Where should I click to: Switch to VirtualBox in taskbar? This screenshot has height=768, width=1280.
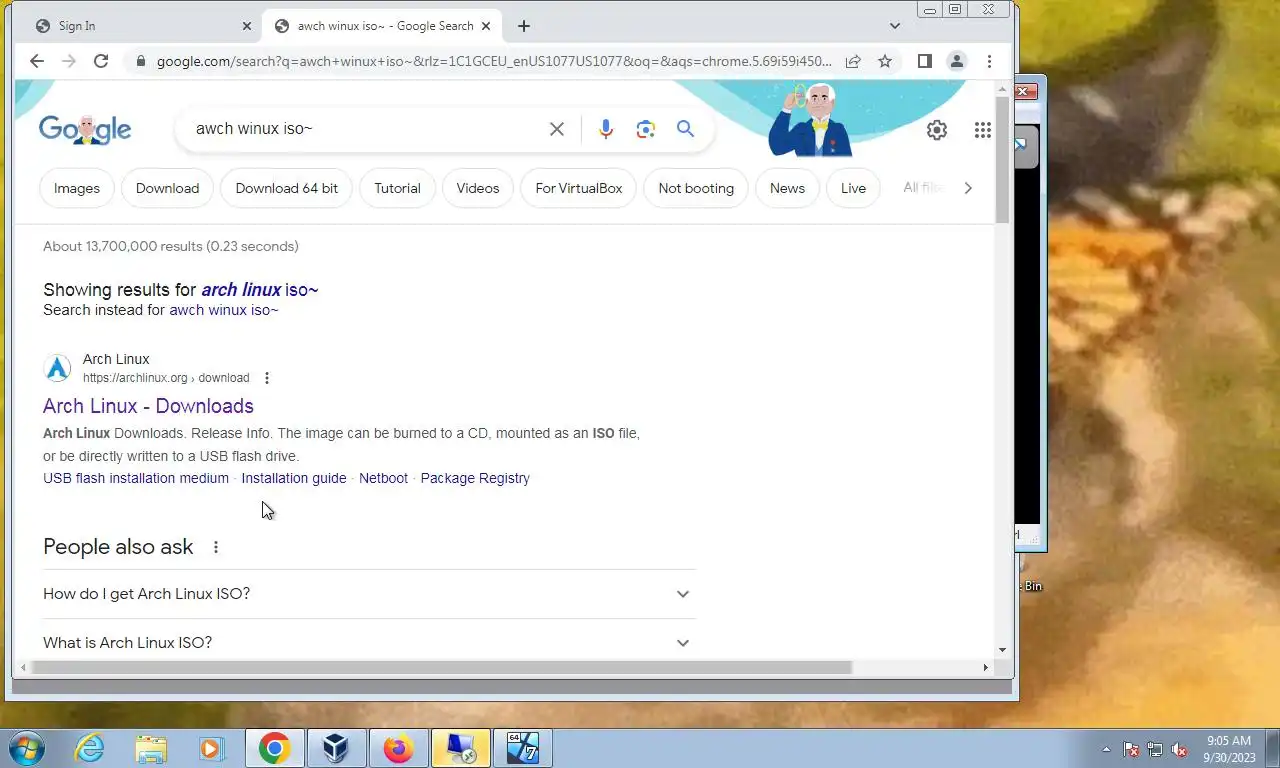pyautogui.click(x=336, y=748)
